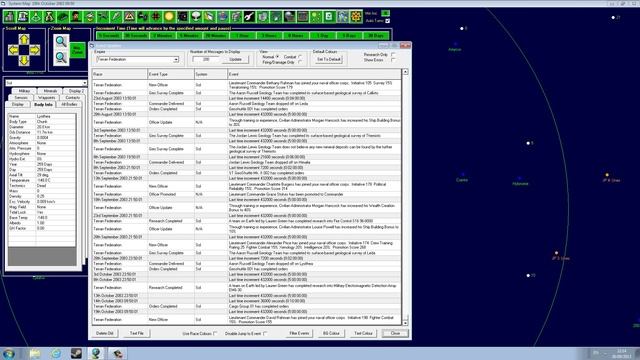Screen dimensions: 640x360
Task: Switch to the Minerals tab
Action: [50, 91]
